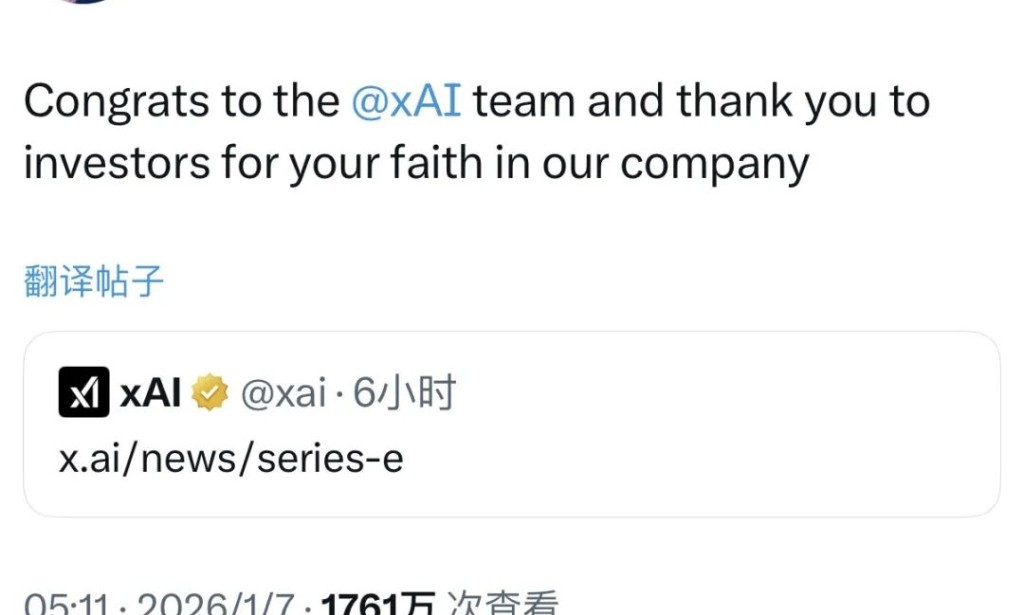Tap the 1761万 view count number
This screenshot has width=1024, height=615.
(x=378, y=603)
